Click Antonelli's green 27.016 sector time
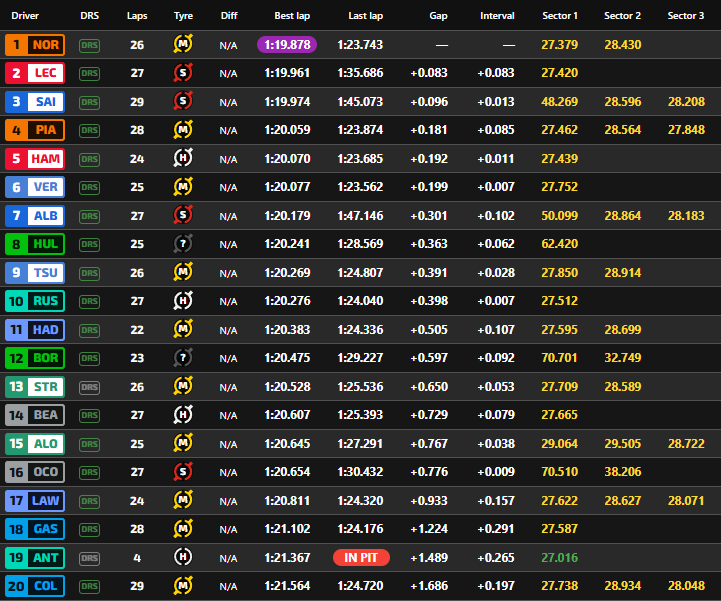Screen dimensions: 721x601 click(559, 558)
